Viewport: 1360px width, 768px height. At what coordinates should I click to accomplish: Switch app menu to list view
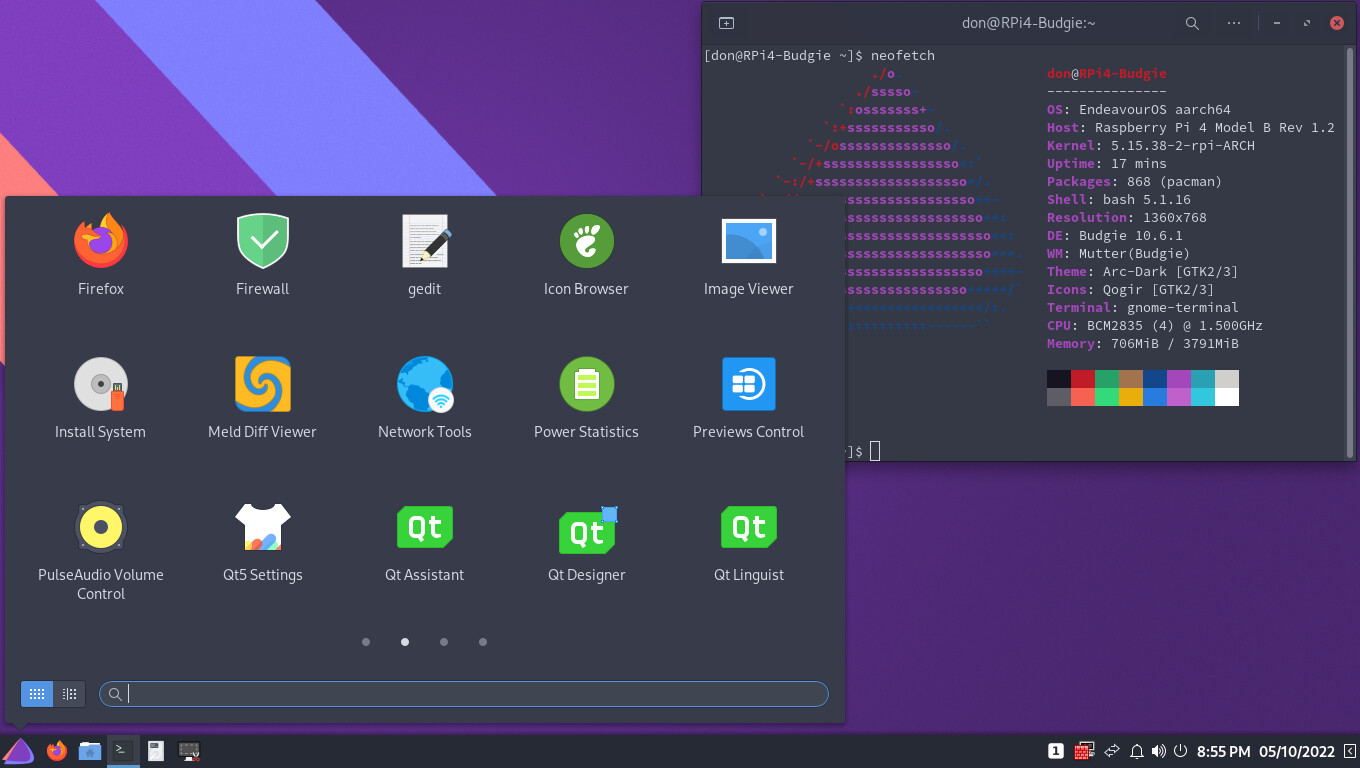[x=70, y=694]
